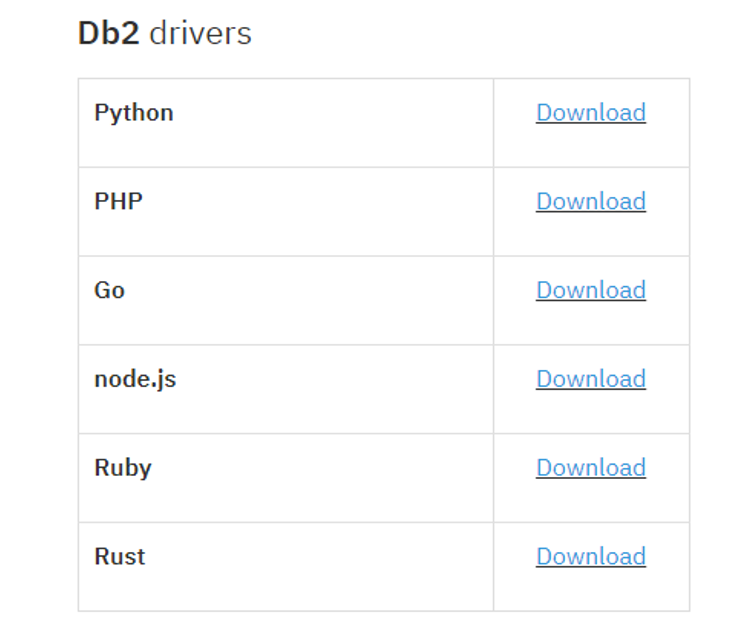Screen dimensions: 737x638
Task: Download the node.js Db2 driver
Action: [590, 379]
